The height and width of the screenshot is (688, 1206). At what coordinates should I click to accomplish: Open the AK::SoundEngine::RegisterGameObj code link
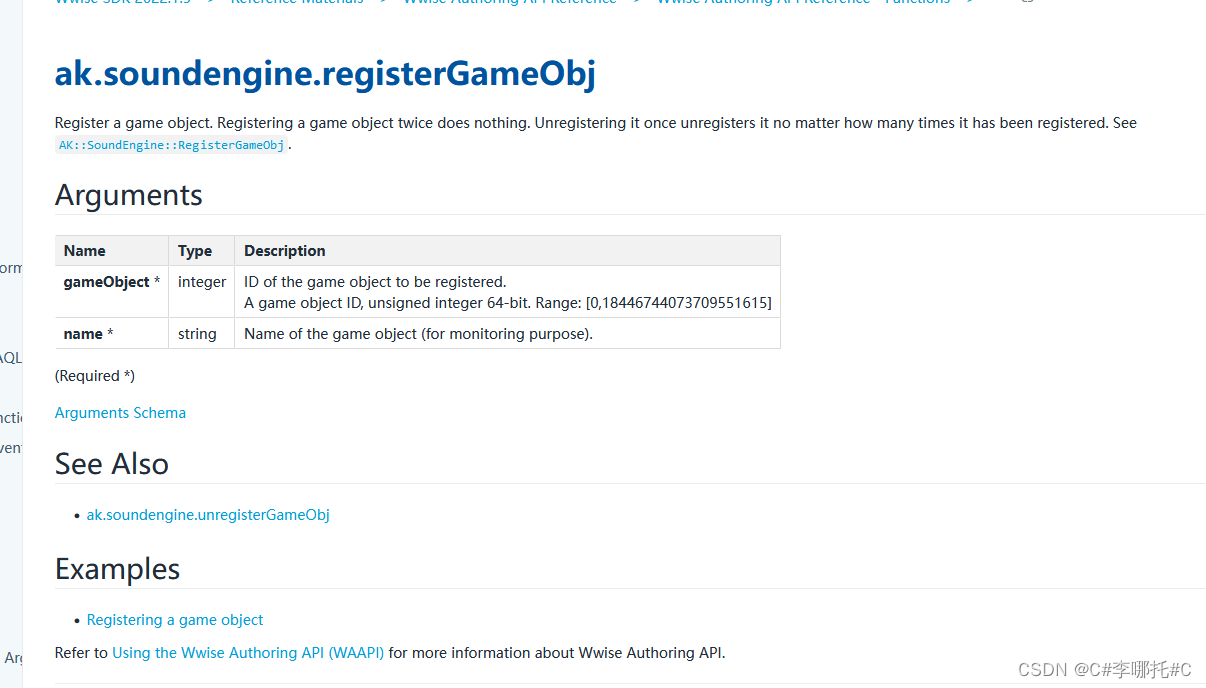(171, 145)
